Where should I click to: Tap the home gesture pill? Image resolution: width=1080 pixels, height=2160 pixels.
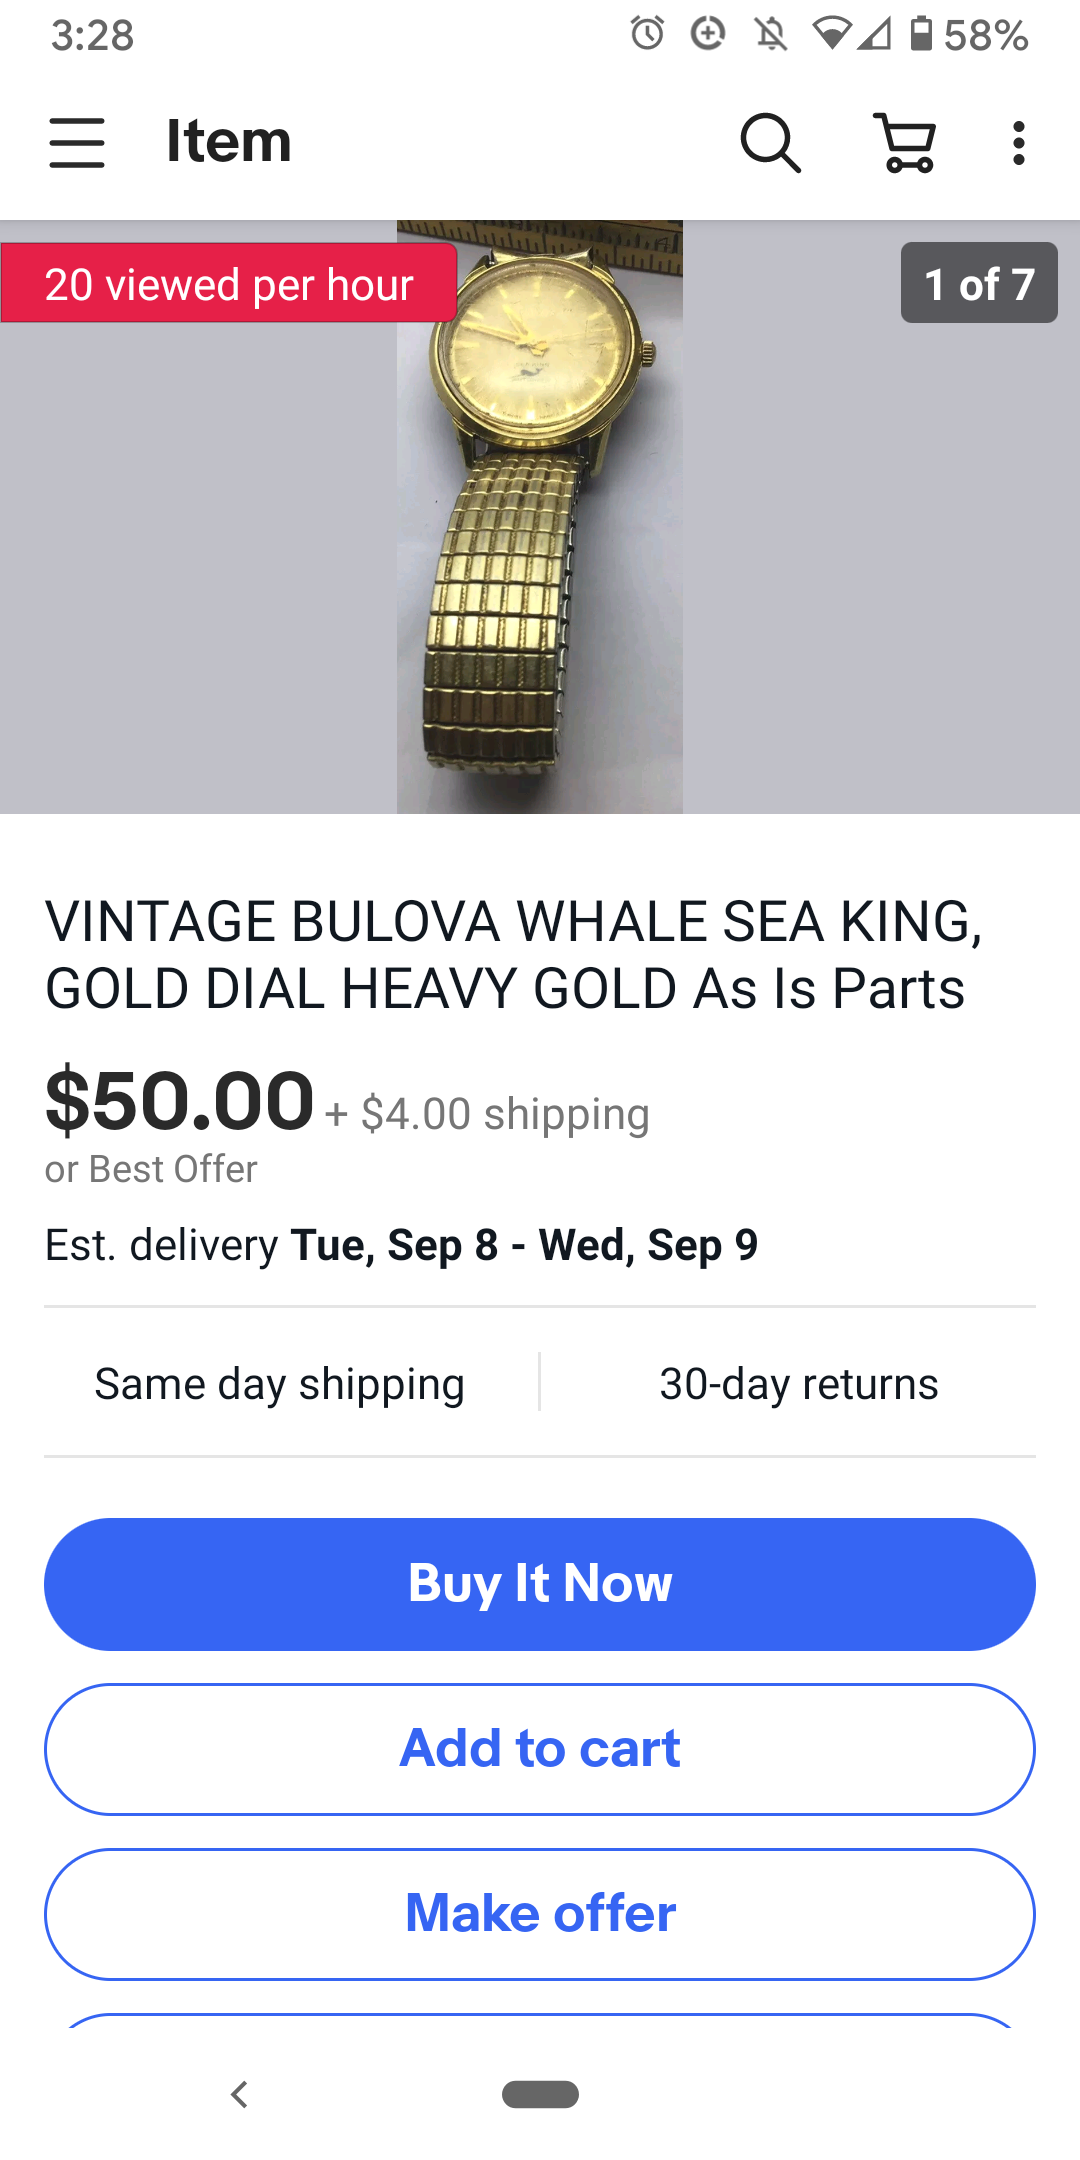[540, 2093]
